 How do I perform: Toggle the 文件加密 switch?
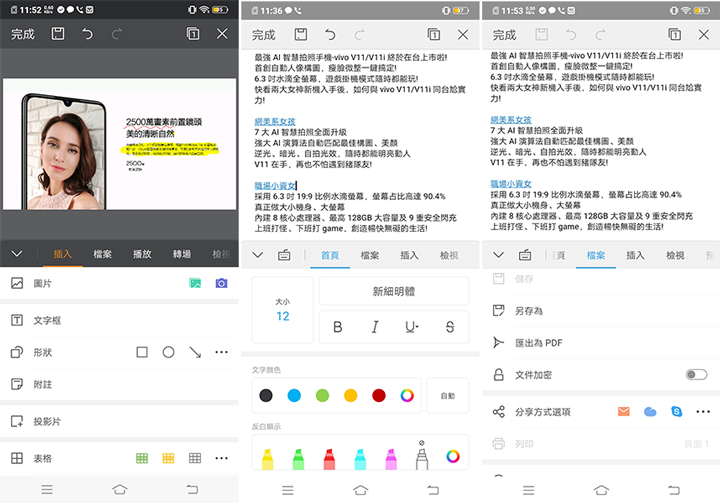coord(696,375)
